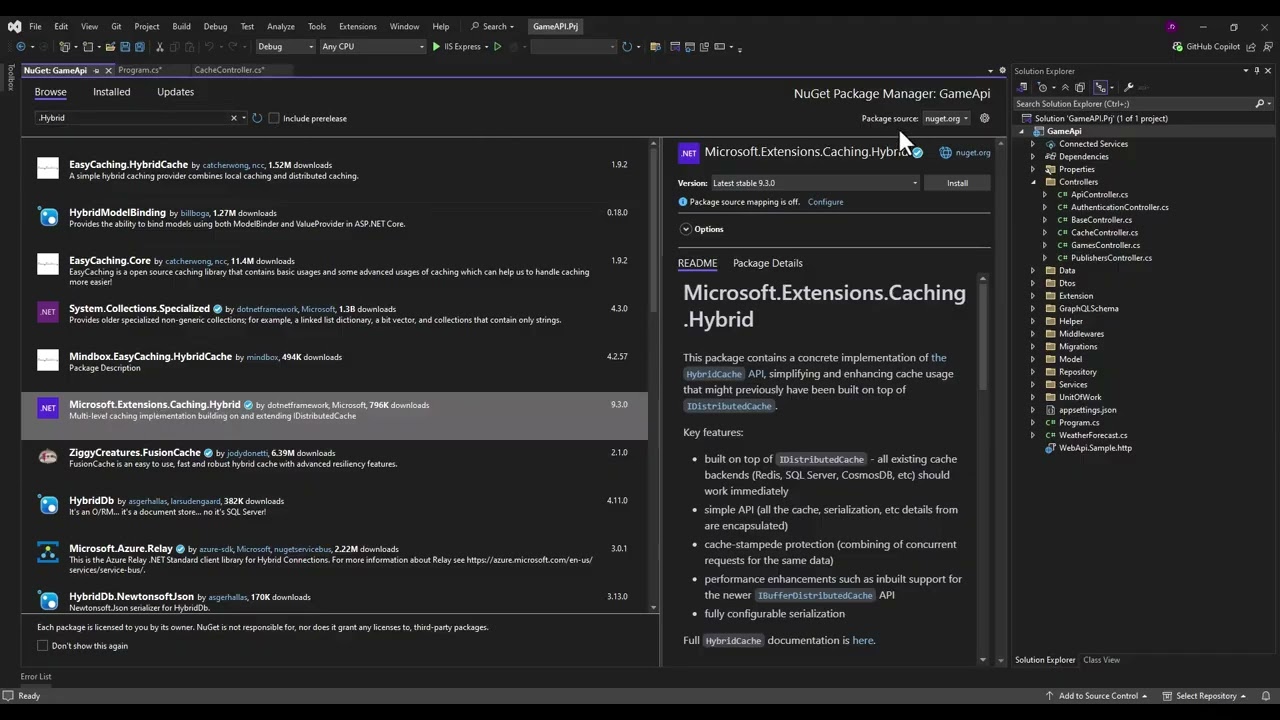Check the Don't show this again box

point(43,646)
